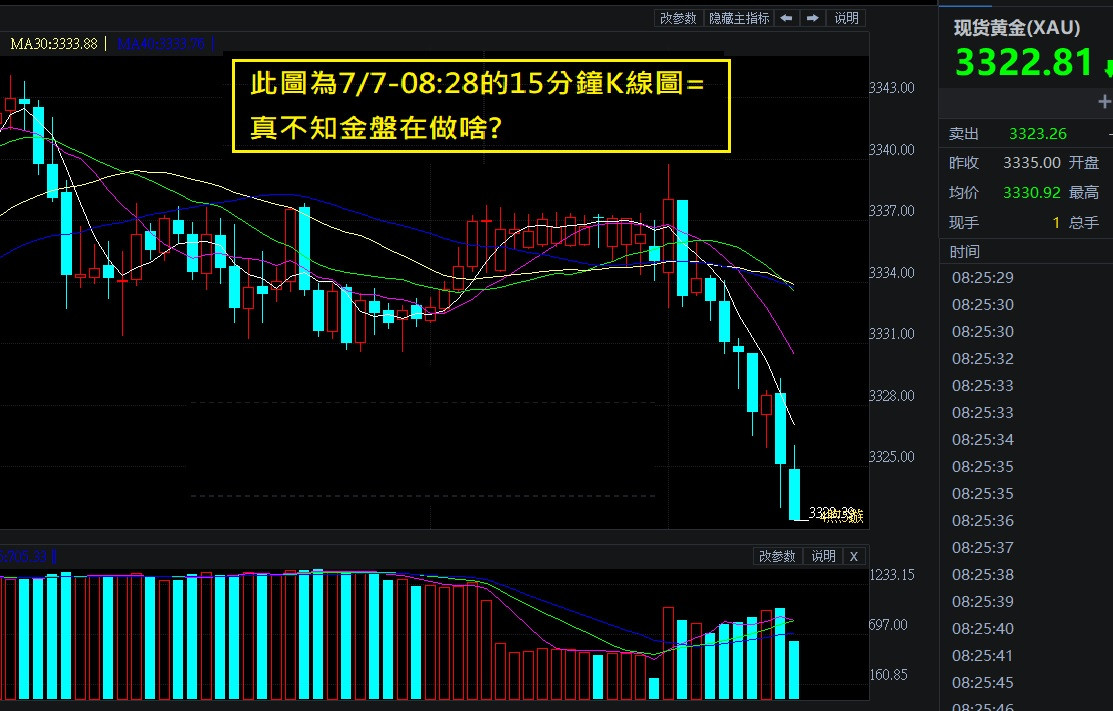1113x711 pixels.
Task: Click the 现货黄金(XAU) instrument title
Action: click(x=1016, y=28)
